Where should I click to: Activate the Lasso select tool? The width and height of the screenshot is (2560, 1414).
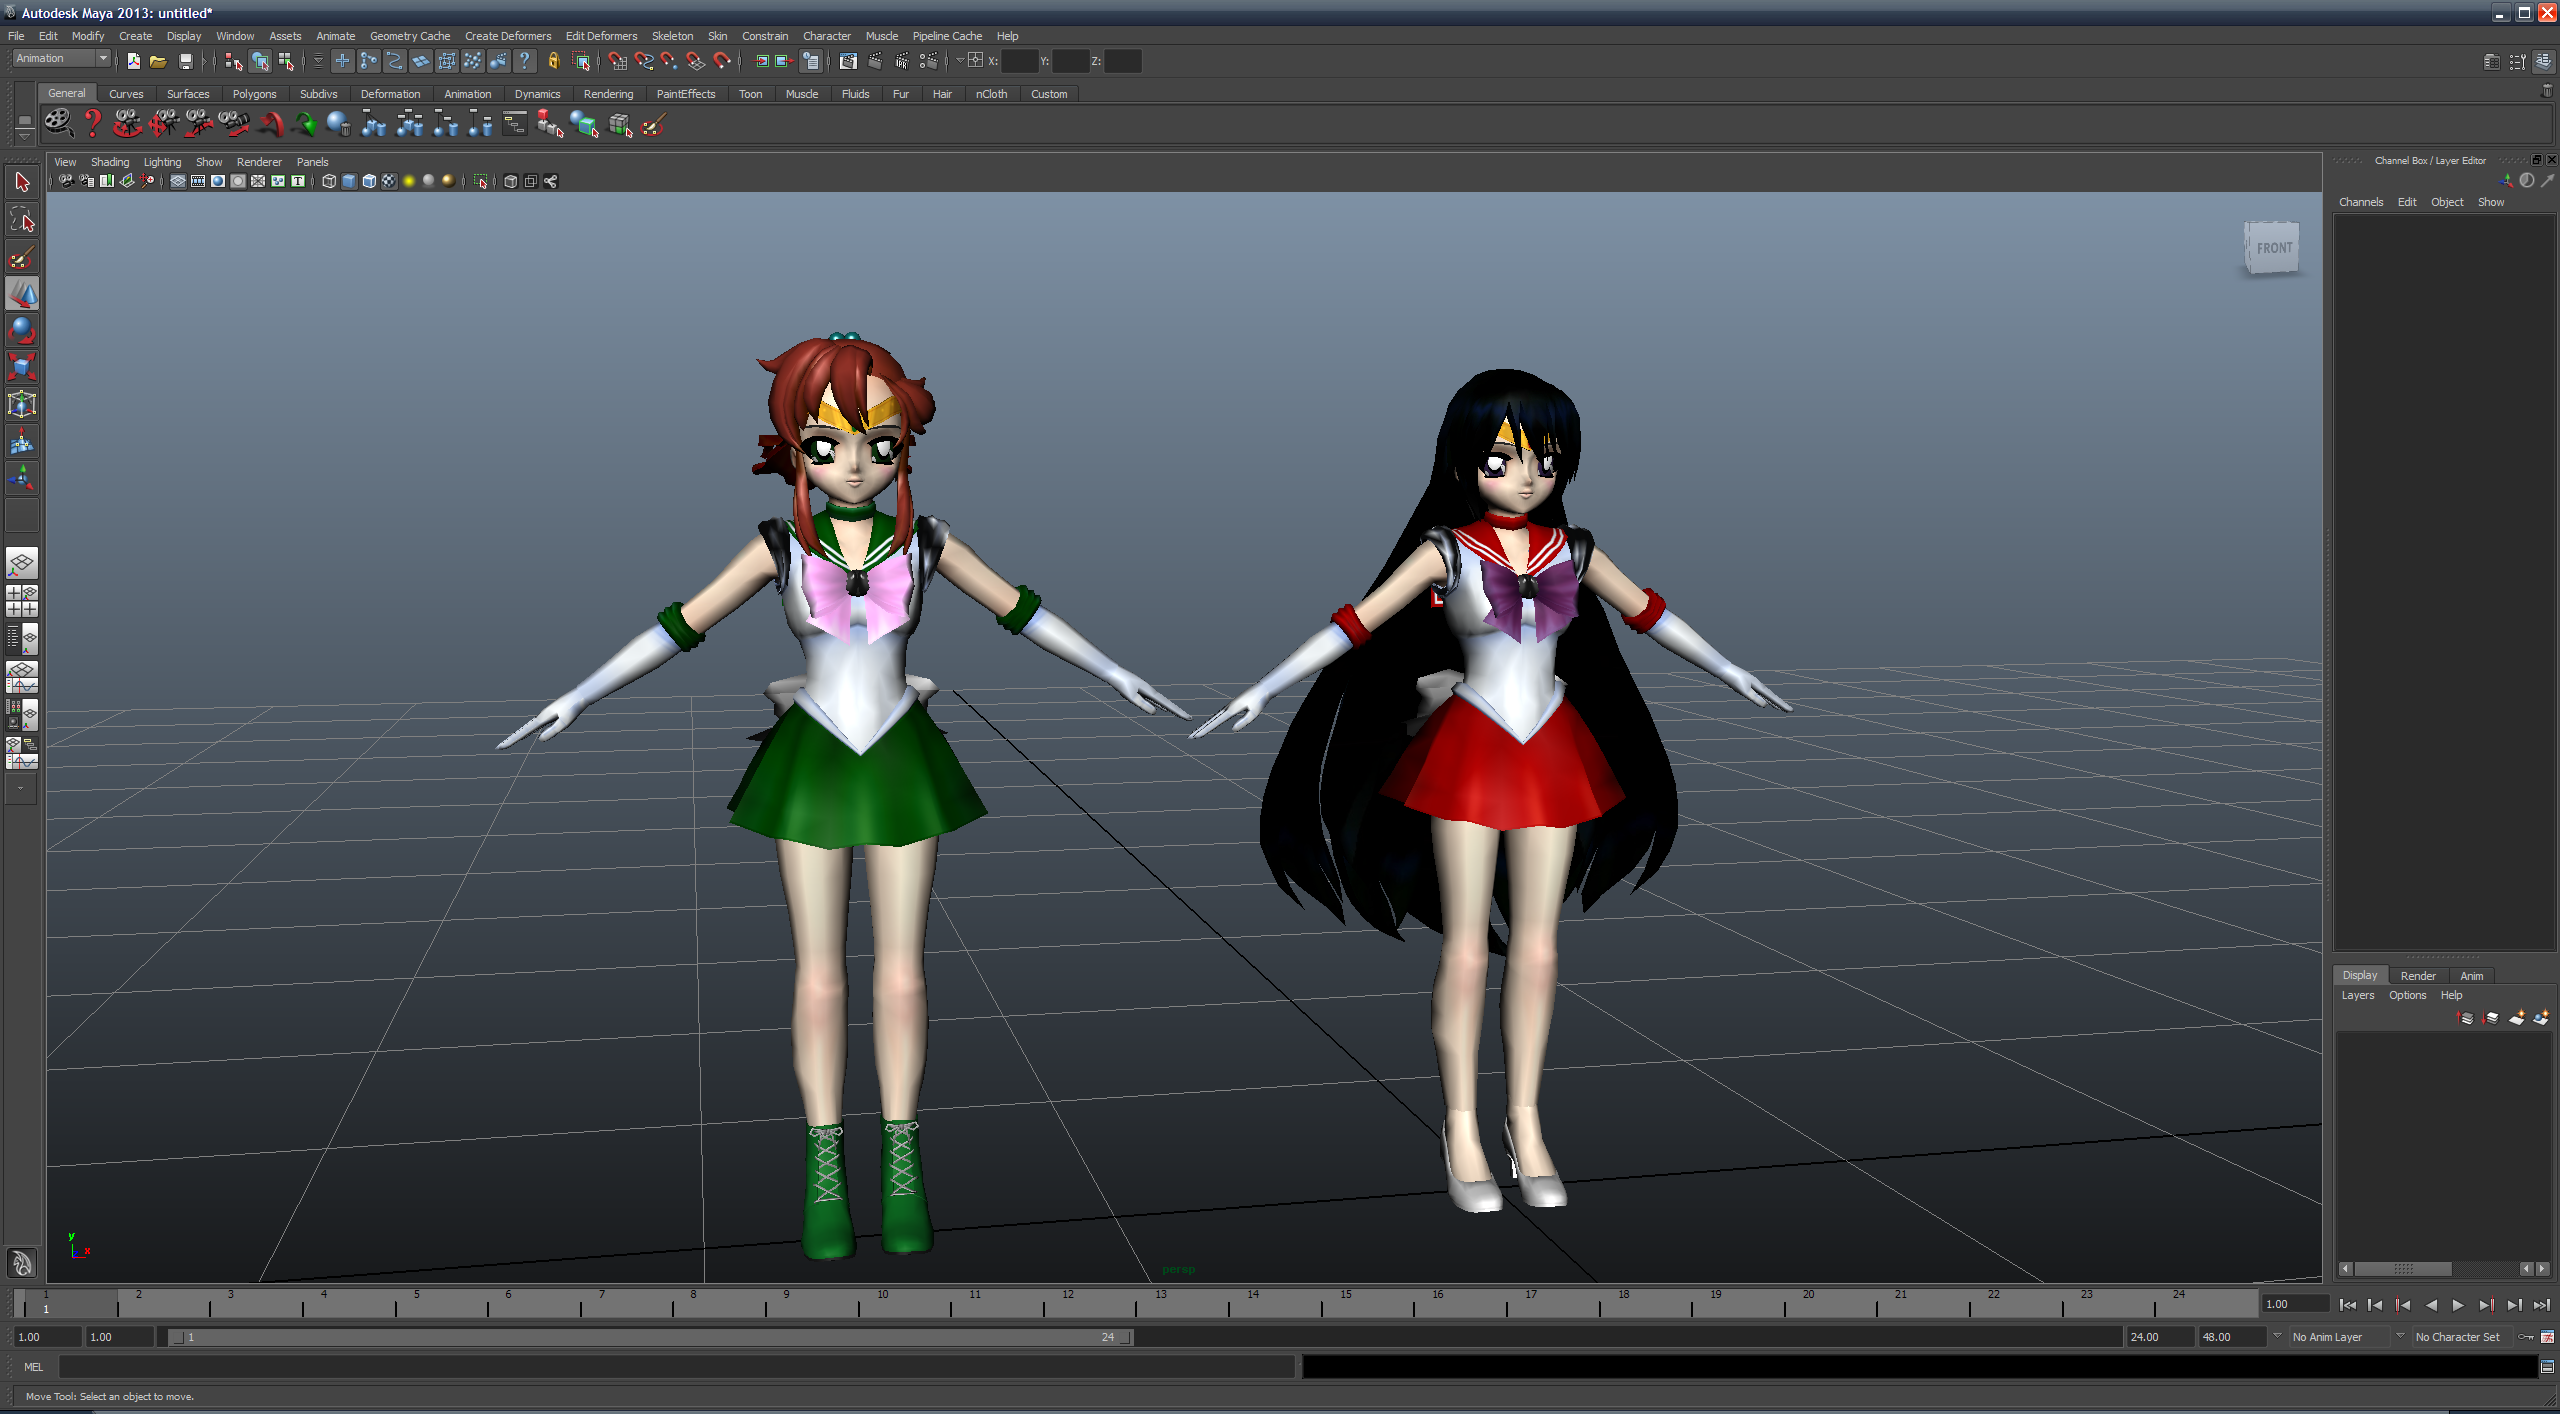pyautogui.click(x=22, y=219)
